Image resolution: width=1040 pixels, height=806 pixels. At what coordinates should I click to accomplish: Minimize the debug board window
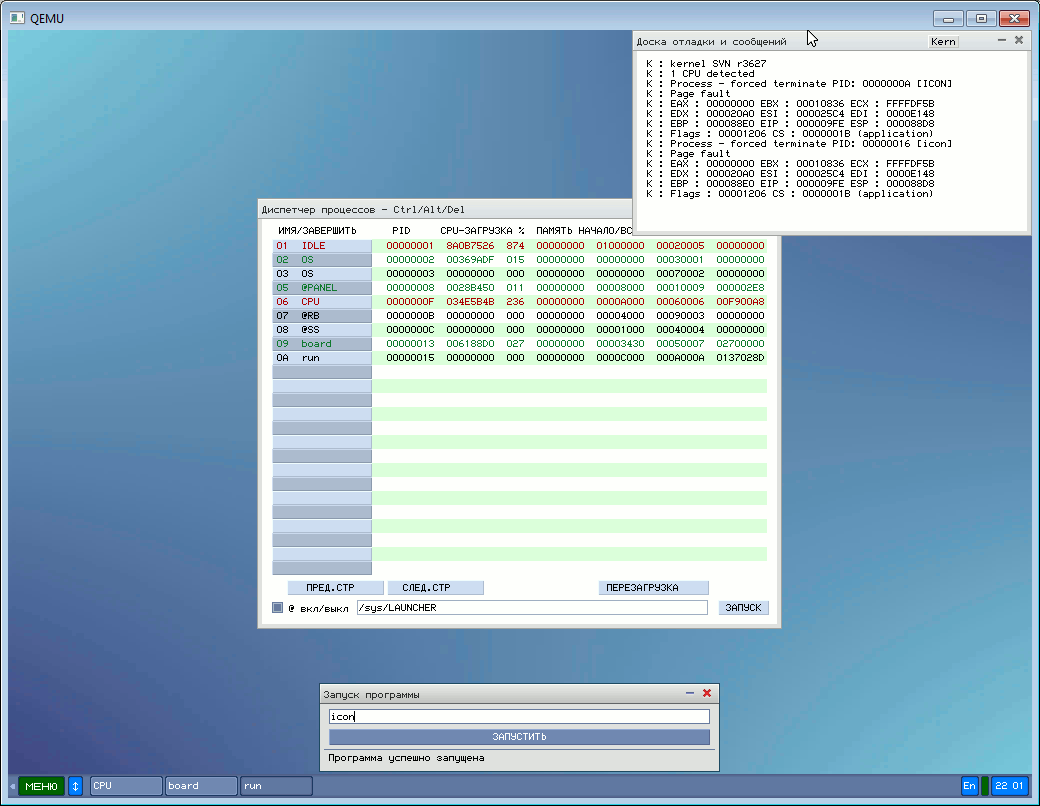(1002, 40)
